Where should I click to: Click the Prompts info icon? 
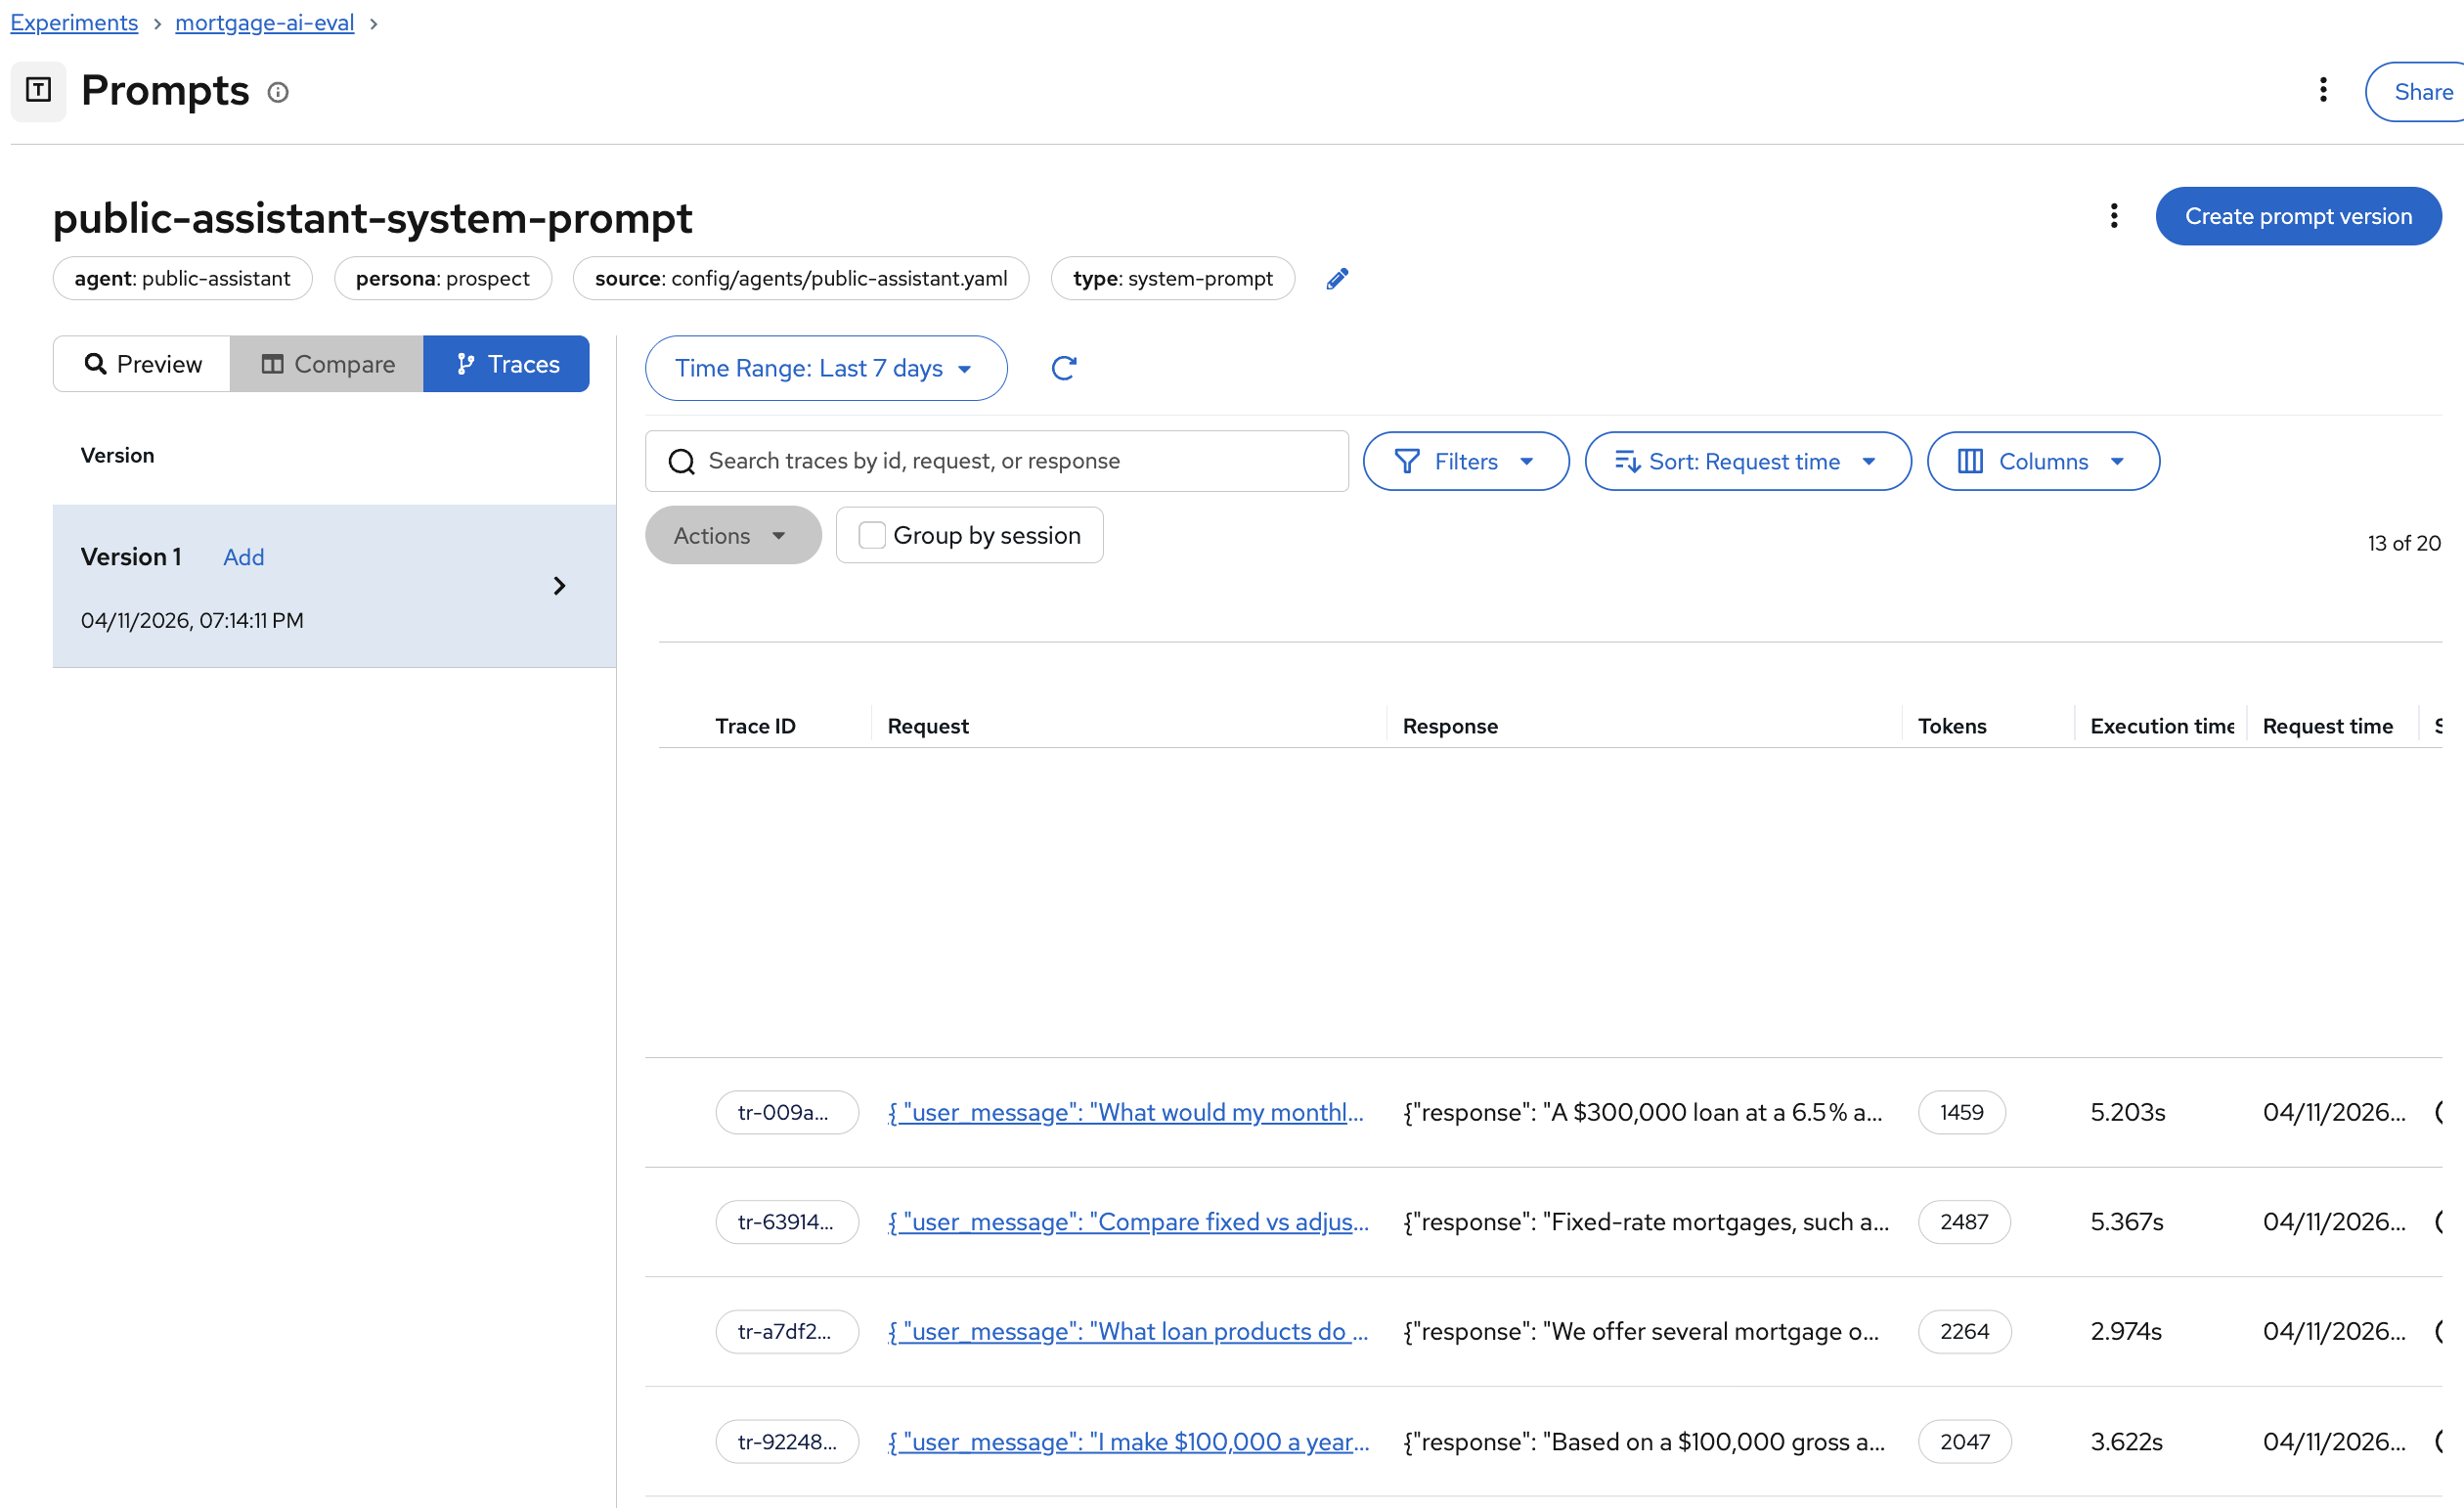(278, 92)
